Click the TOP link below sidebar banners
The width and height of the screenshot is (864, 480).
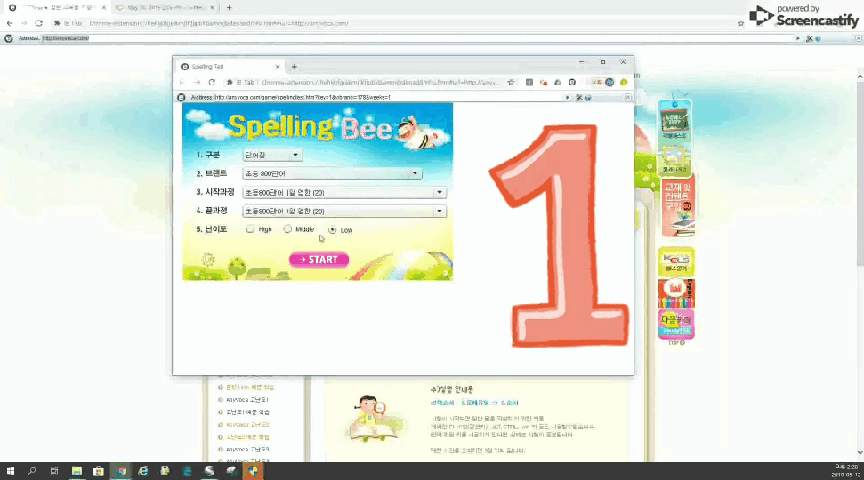pyautogui.click(x=676, y=343)
